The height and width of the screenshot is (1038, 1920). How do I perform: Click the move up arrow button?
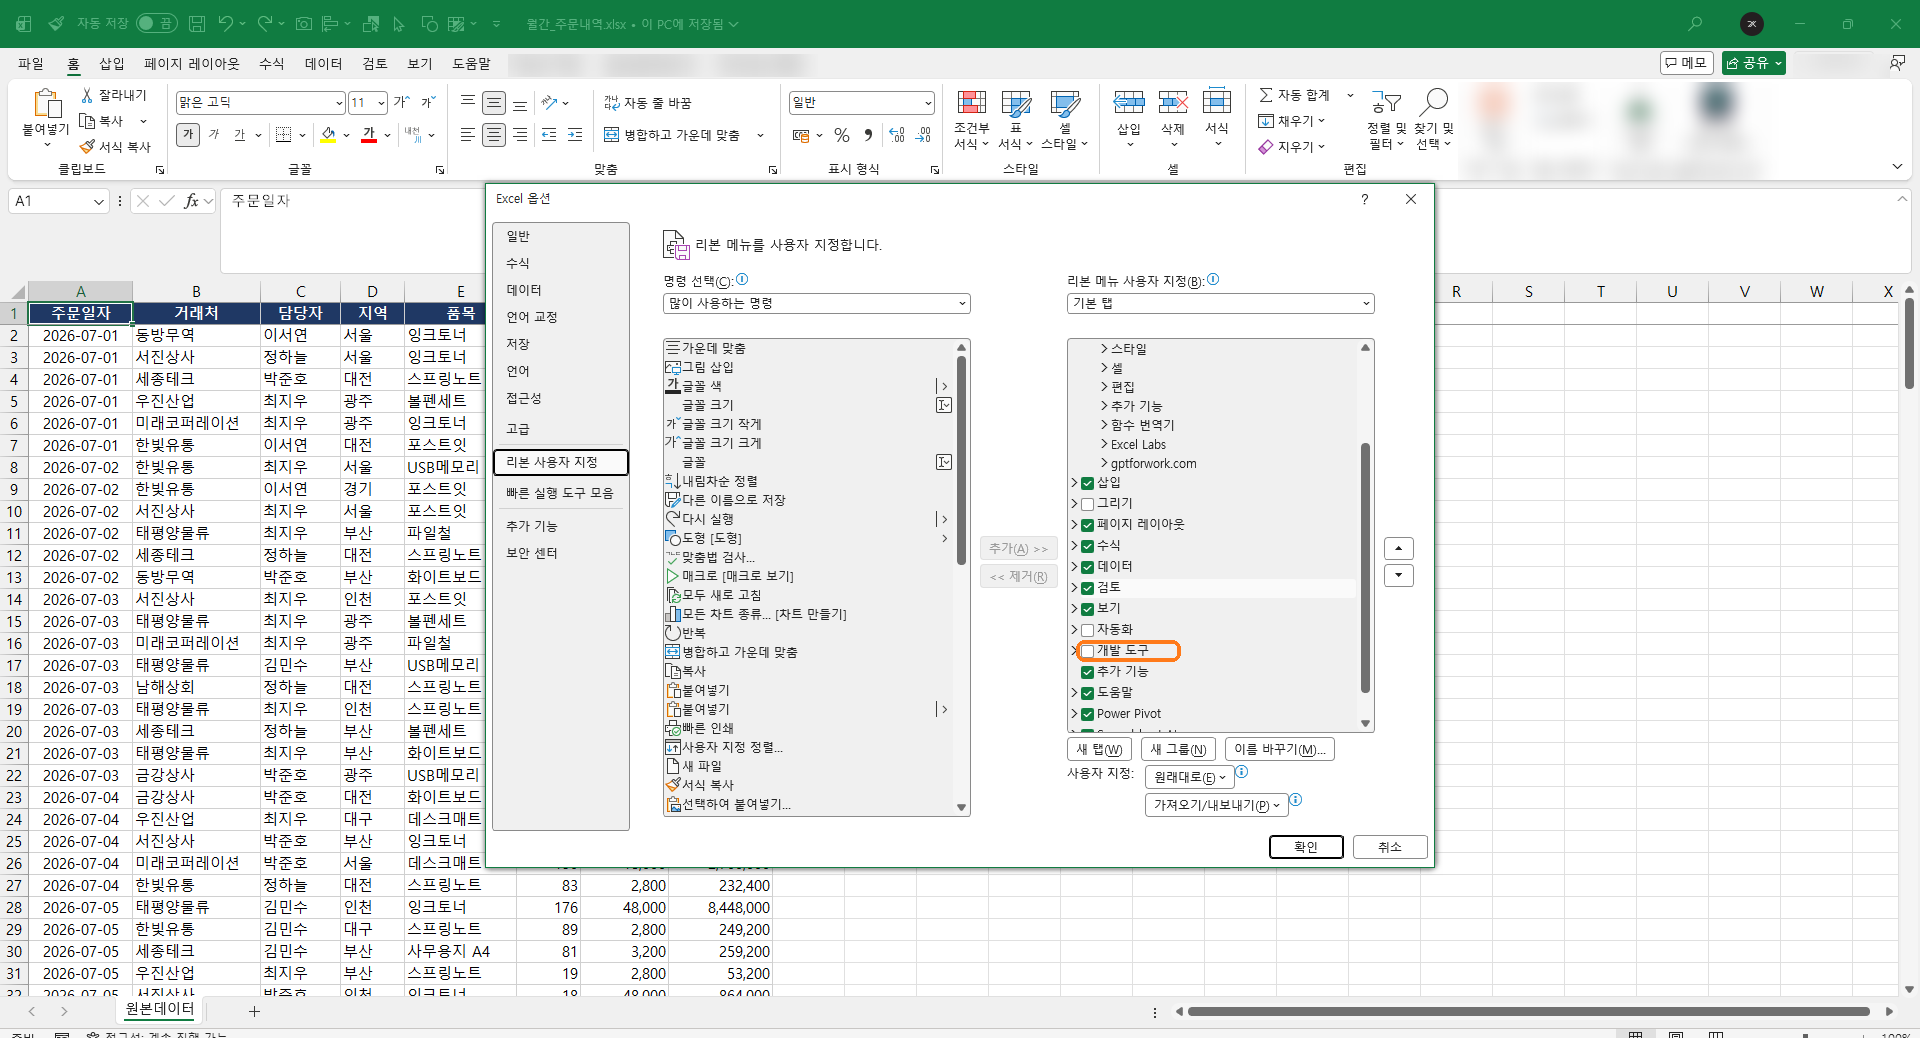[x=1399, y=549]
